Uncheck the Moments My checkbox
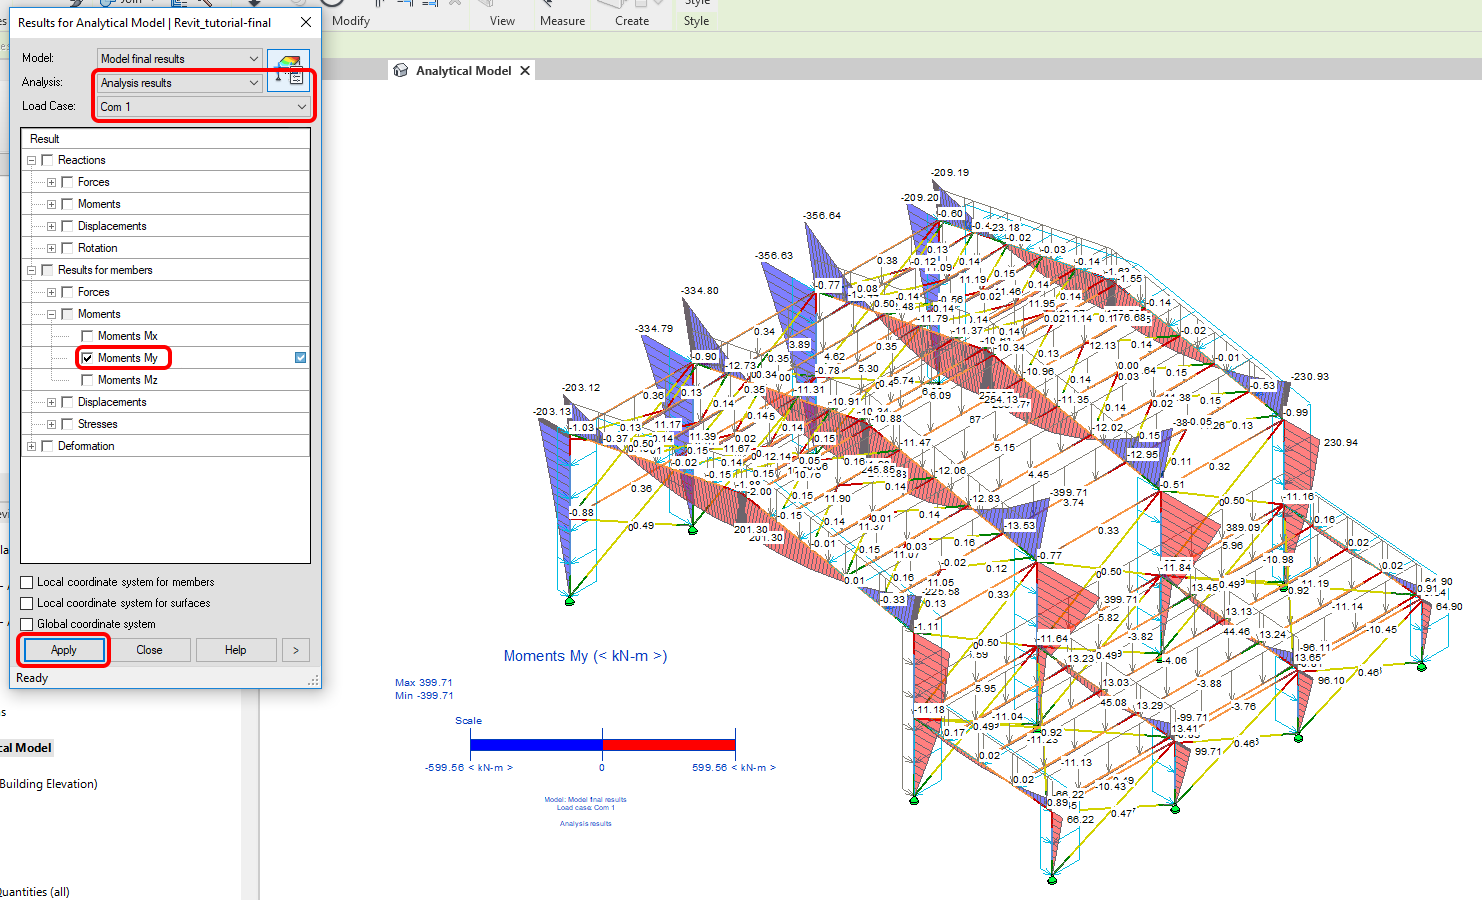Viewport: 1482px width, 900px height. 87,358
